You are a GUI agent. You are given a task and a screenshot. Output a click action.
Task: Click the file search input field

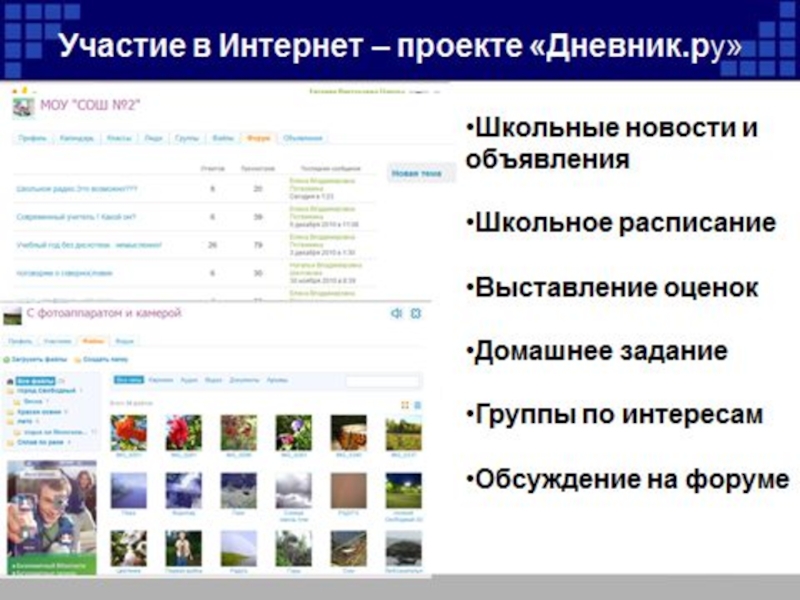382,381
